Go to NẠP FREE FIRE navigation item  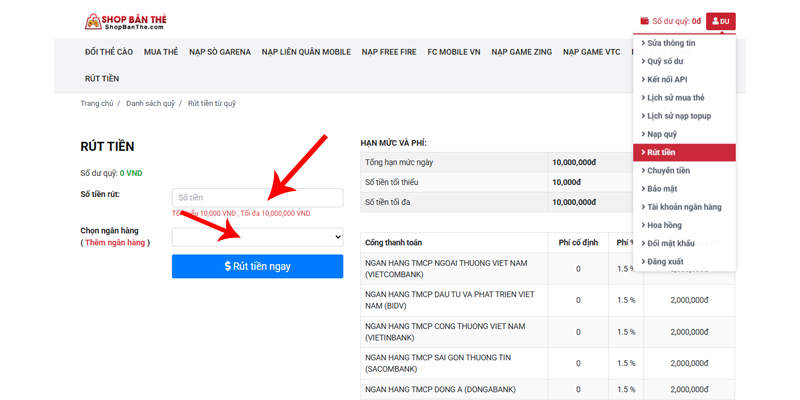389,52
